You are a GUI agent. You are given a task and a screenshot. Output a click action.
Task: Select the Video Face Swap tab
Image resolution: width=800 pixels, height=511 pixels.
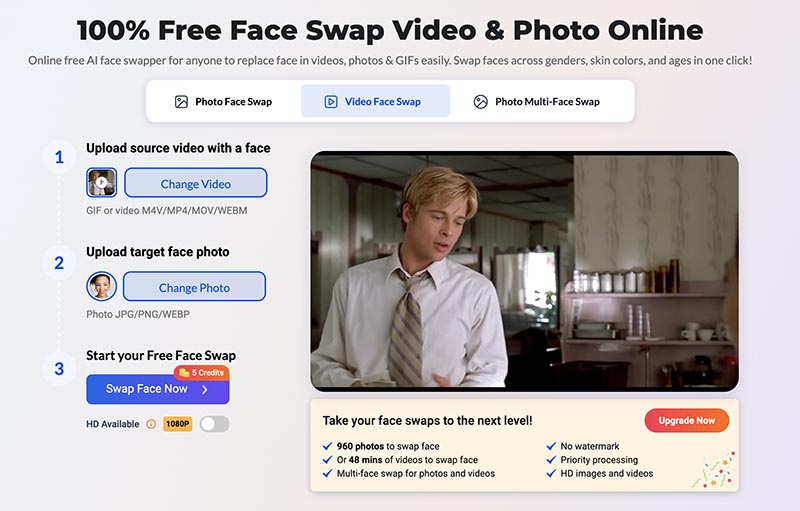(376, 101)
